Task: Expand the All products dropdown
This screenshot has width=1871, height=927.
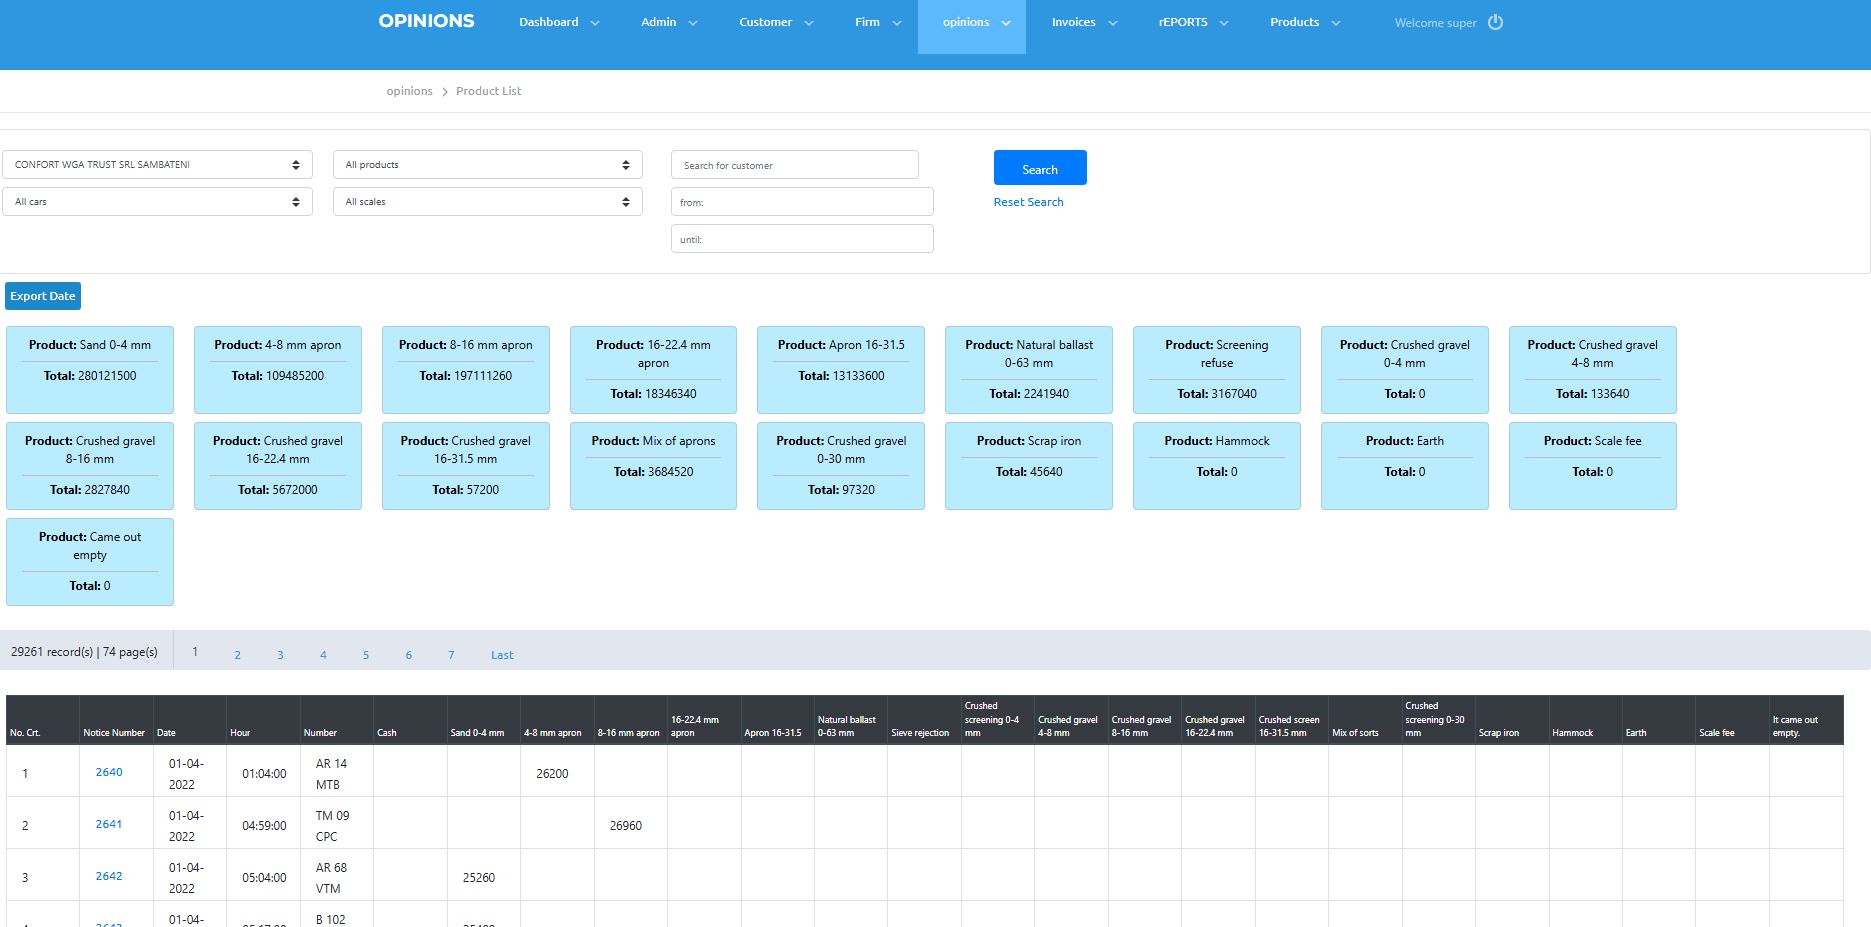Action: (x=487, y=165)
